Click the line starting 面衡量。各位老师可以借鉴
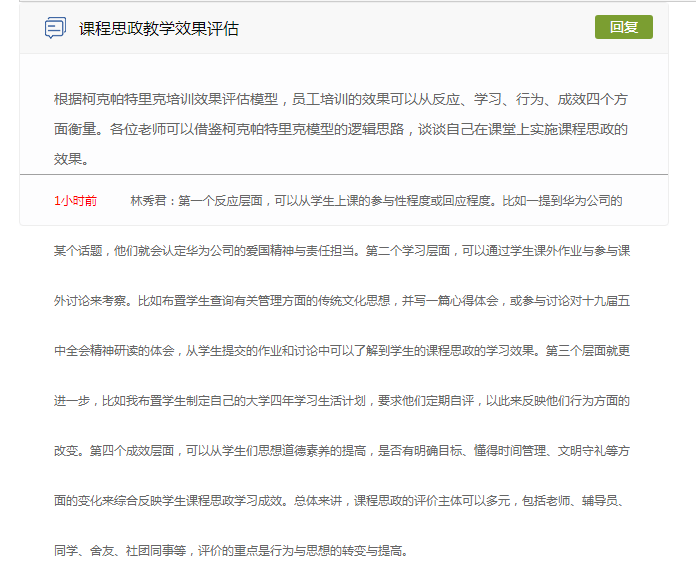This screenshot has height=579, width=696. point(340,129)
